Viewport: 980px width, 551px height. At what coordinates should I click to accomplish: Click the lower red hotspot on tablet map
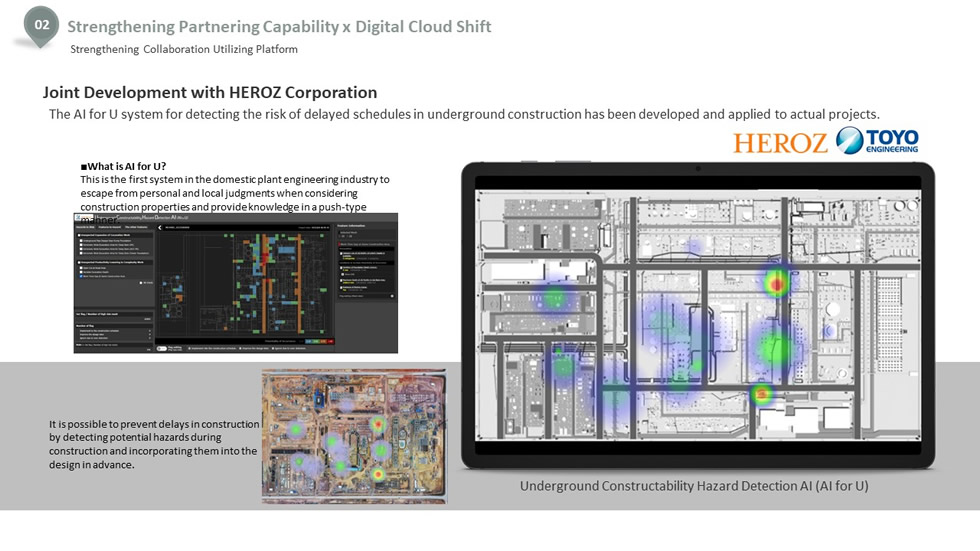click(x=762, y=394)
